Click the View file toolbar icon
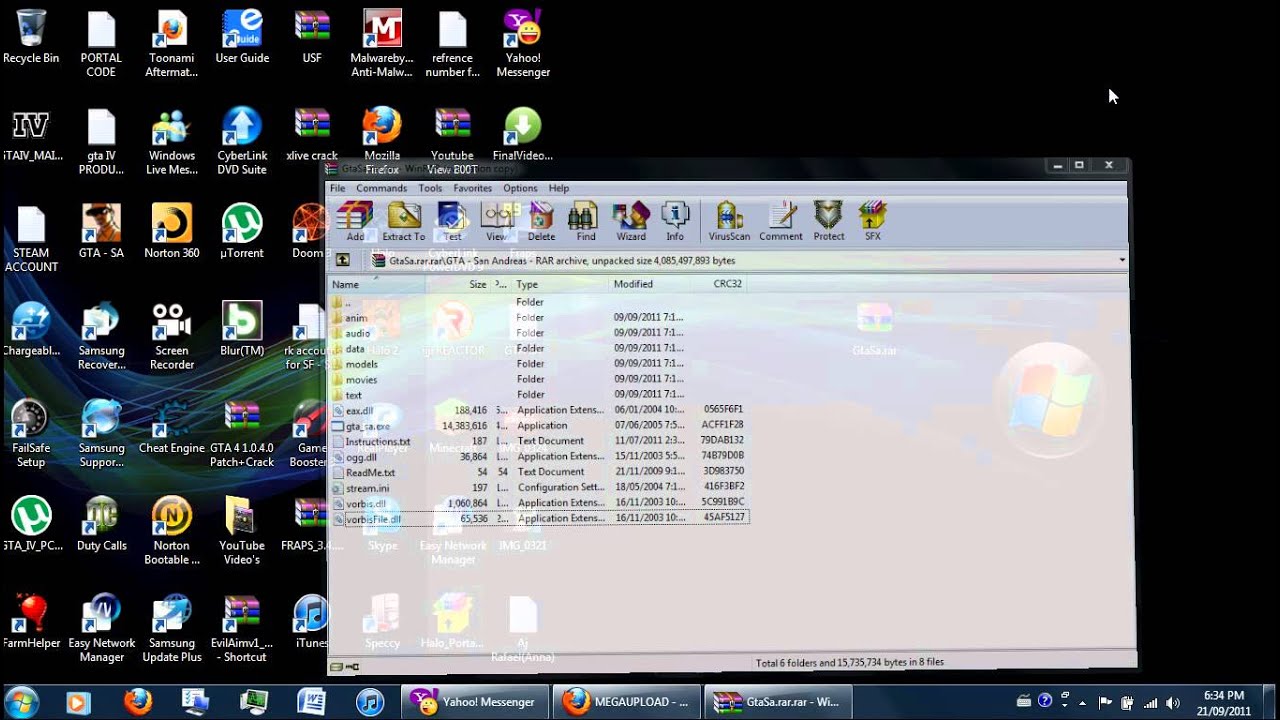This screenshot has width=1280, height=720. point(497,221)
